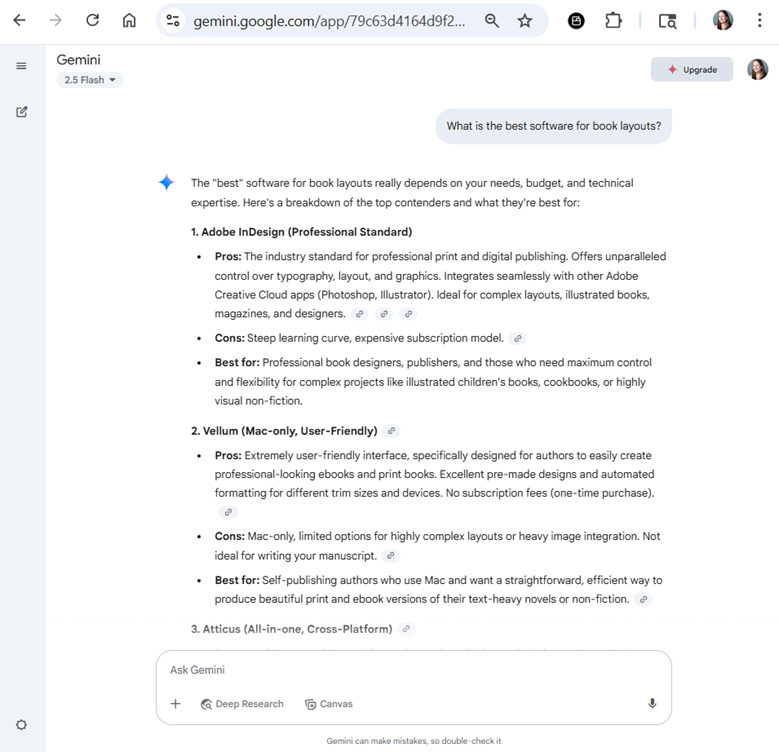
Task: Open source link after 'novels or non-fiction.'
Action: (x=643, y=599)
